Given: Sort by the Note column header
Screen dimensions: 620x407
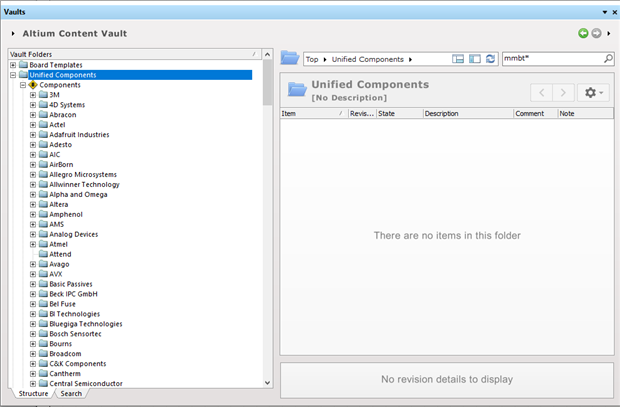Looking at the screenshot, I should point(585,114).
